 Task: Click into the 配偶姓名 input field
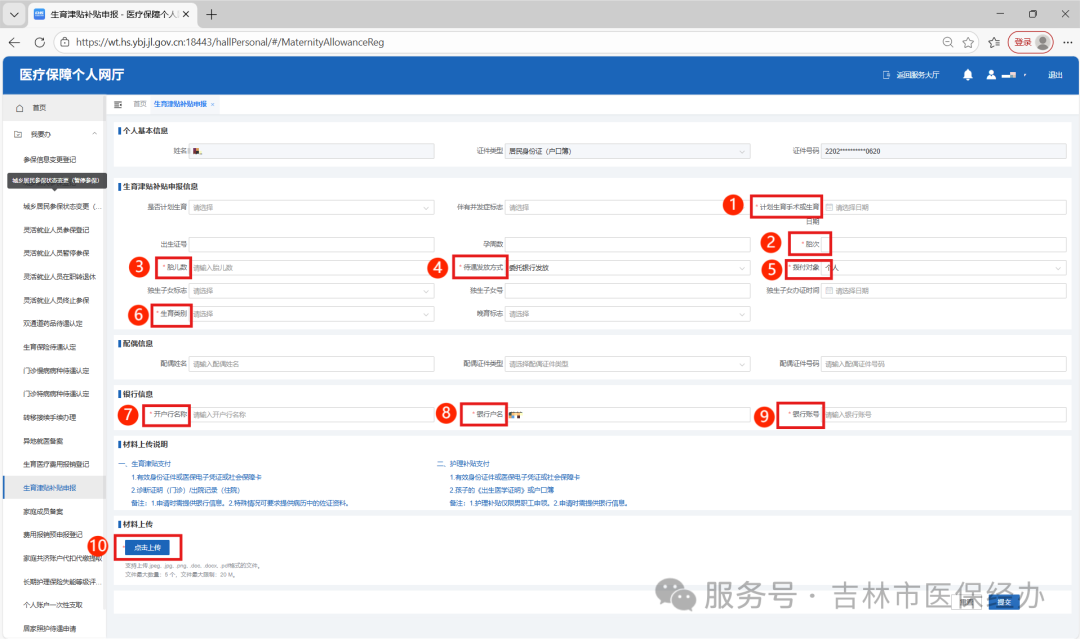311,364
